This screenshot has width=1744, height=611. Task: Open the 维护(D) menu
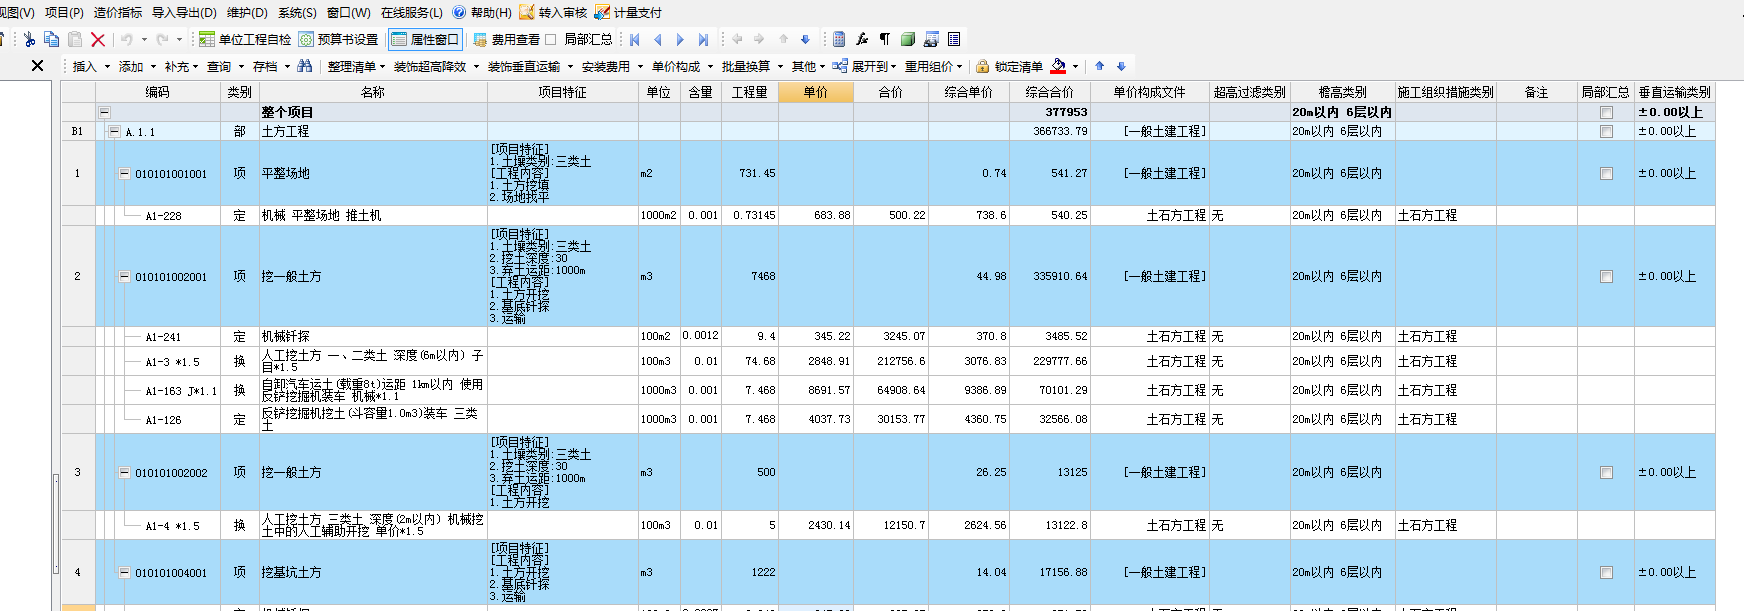point(247,12)
